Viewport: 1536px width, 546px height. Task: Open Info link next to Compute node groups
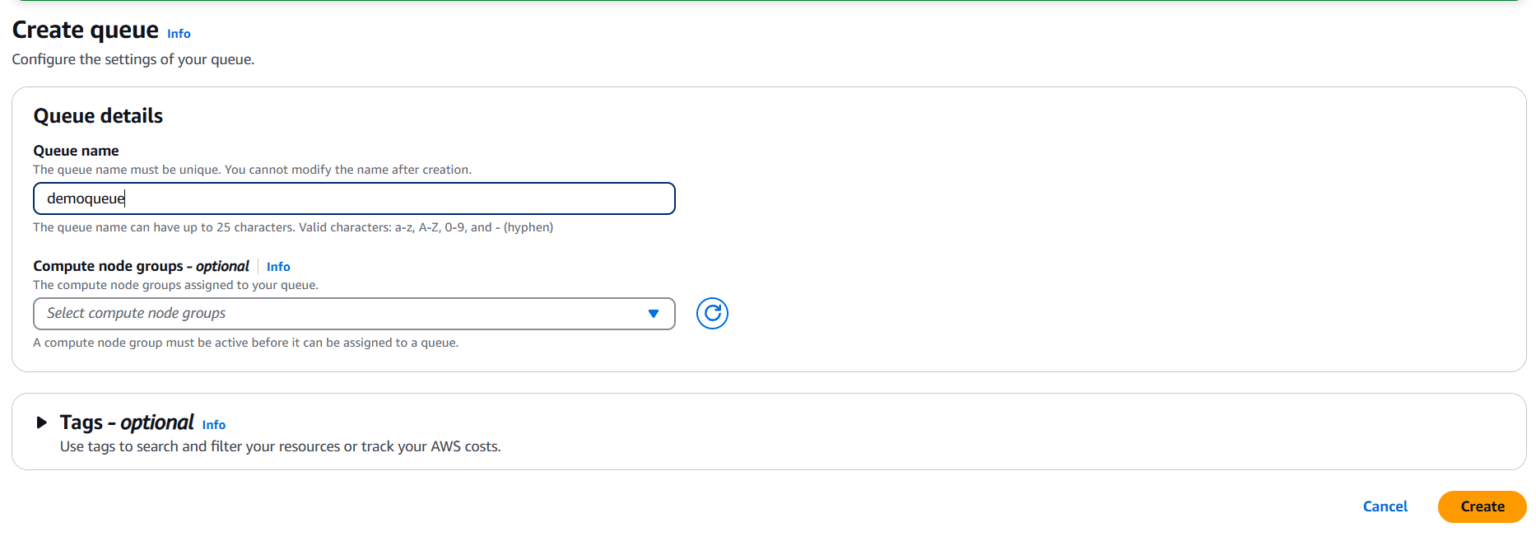pos(278,267)
